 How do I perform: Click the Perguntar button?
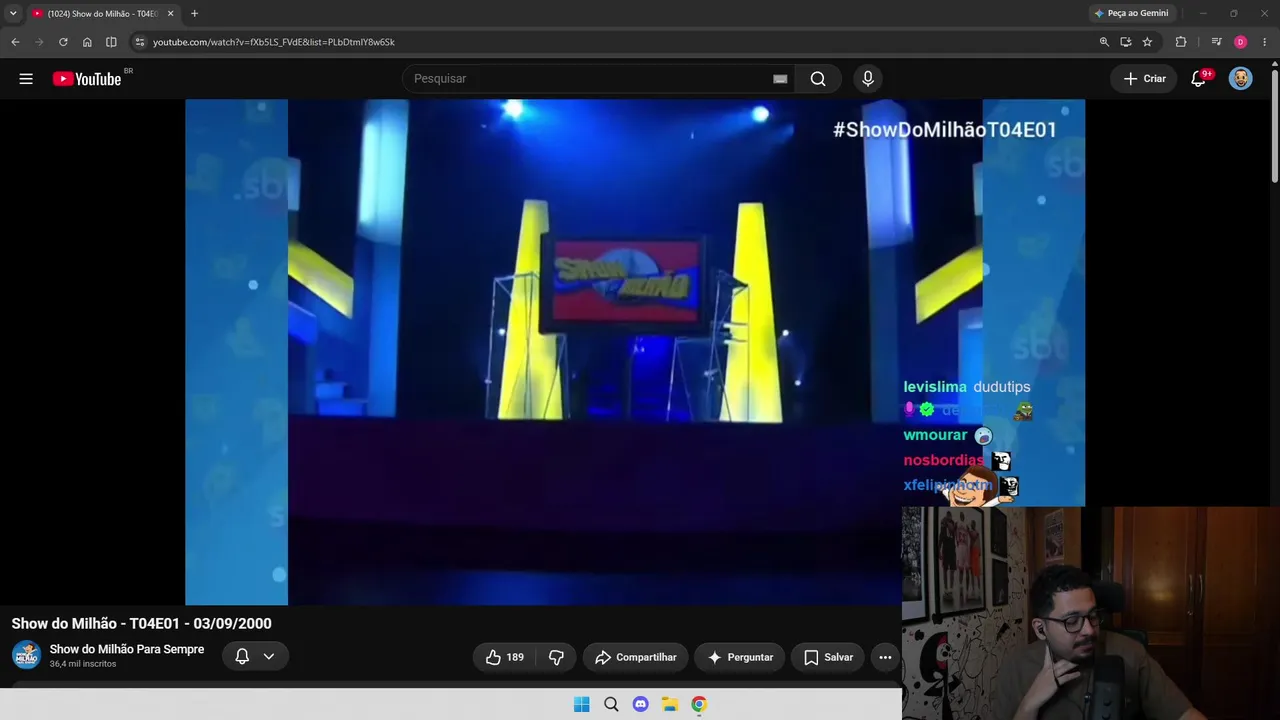(x=740, y=657)
